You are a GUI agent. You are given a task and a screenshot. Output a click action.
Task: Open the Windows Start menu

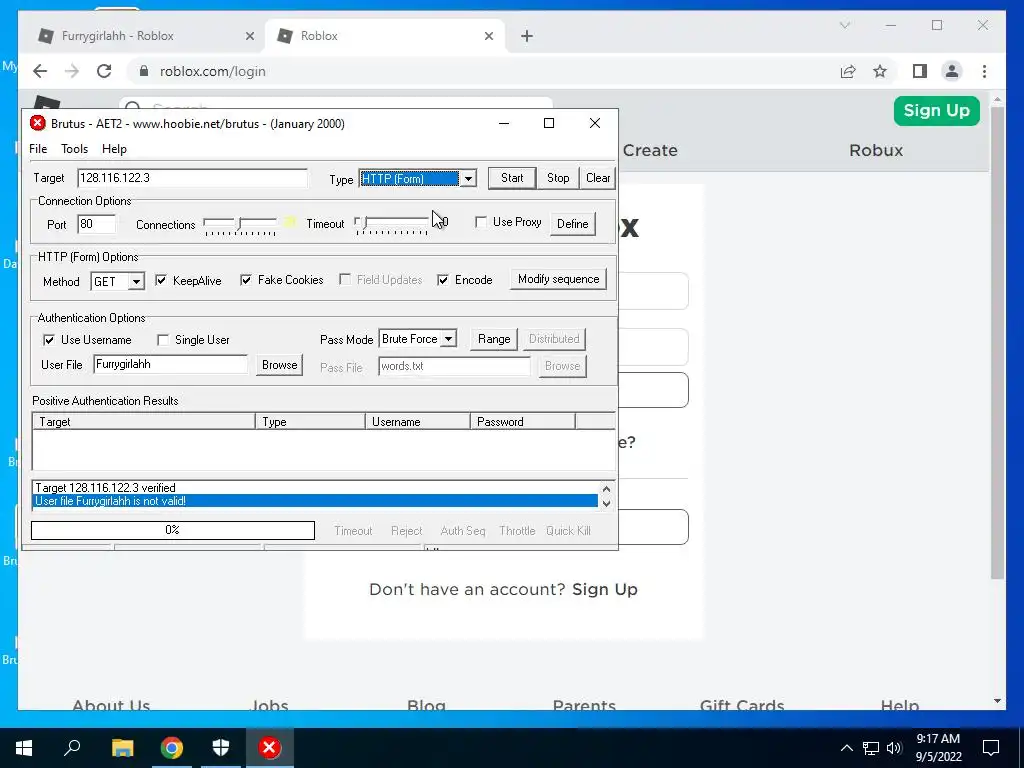click(24, 748)
